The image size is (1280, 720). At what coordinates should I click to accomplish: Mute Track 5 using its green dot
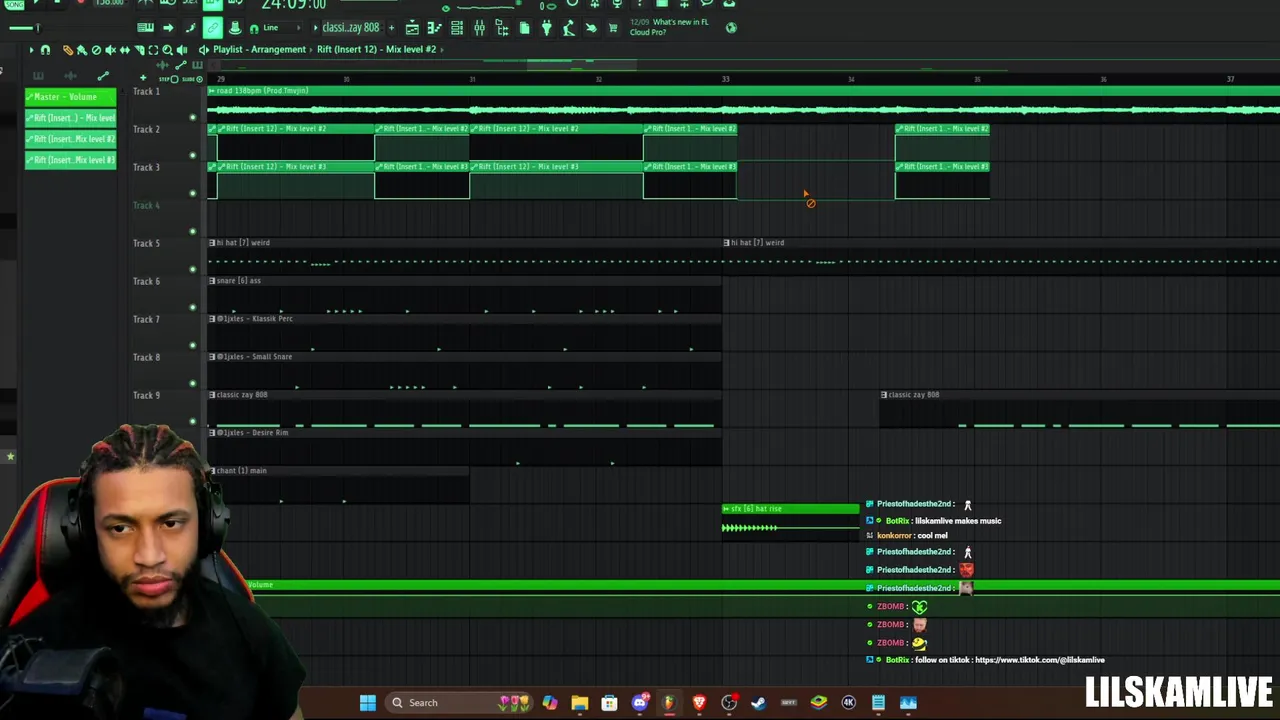point(193,269)
